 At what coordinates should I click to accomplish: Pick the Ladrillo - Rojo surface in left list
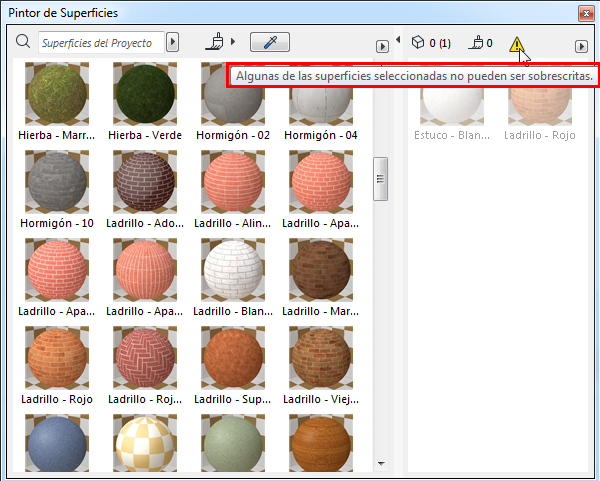click(56, 355)
